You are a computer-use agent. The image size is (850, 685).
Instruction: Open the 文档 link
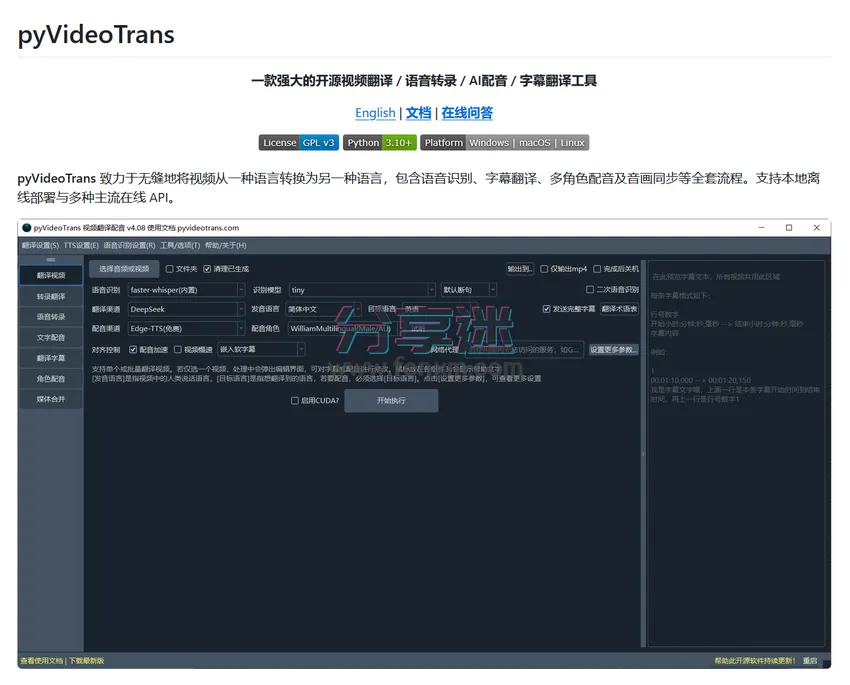(x=418, y=113)
